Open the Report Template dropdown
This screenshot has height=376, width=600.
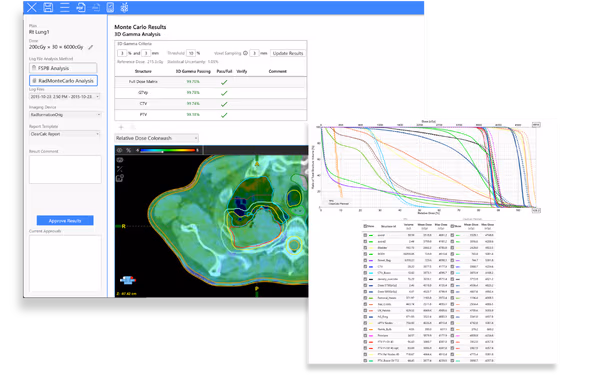[x=65, y=134]
